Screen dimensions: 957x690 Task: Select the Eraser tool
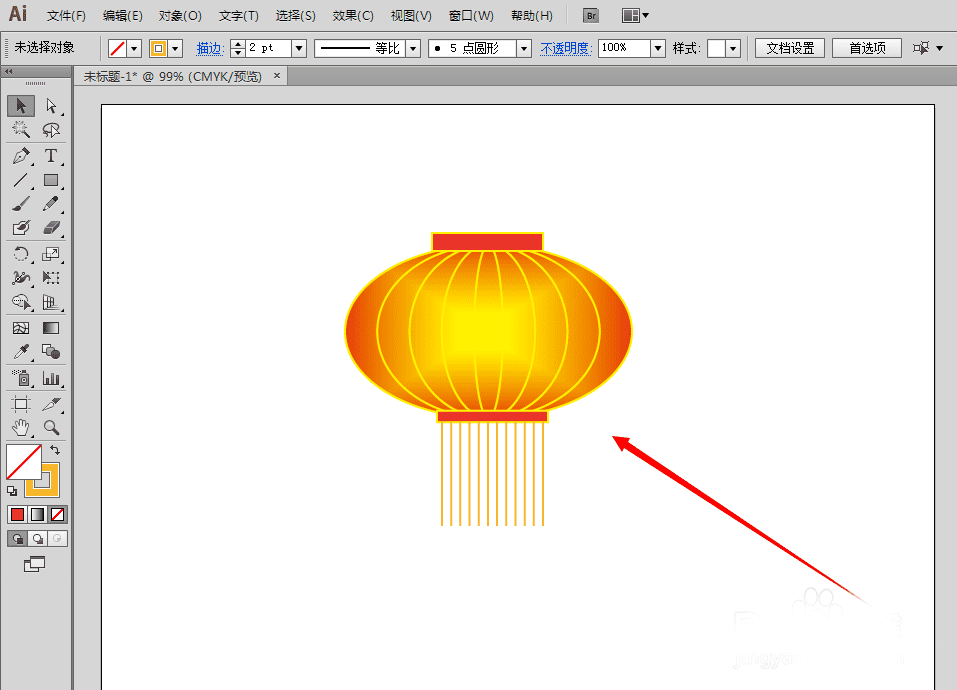pos(51,228)
